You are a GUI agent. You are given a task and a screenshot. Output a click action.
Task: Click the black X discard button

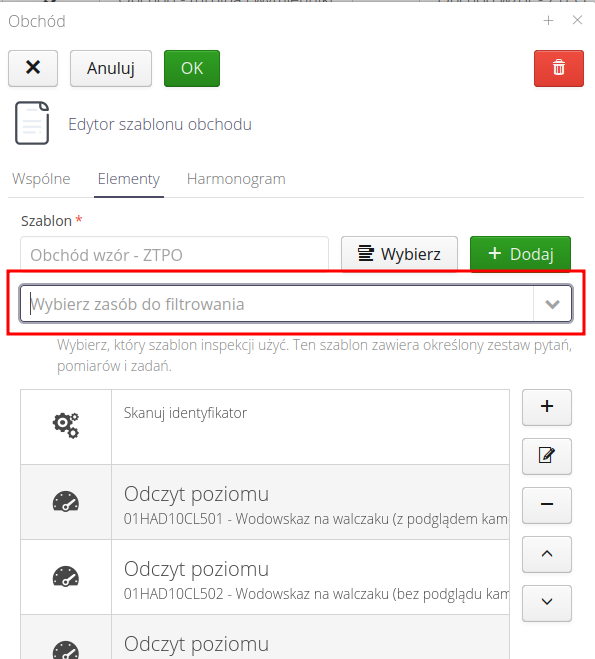(33, 69)
